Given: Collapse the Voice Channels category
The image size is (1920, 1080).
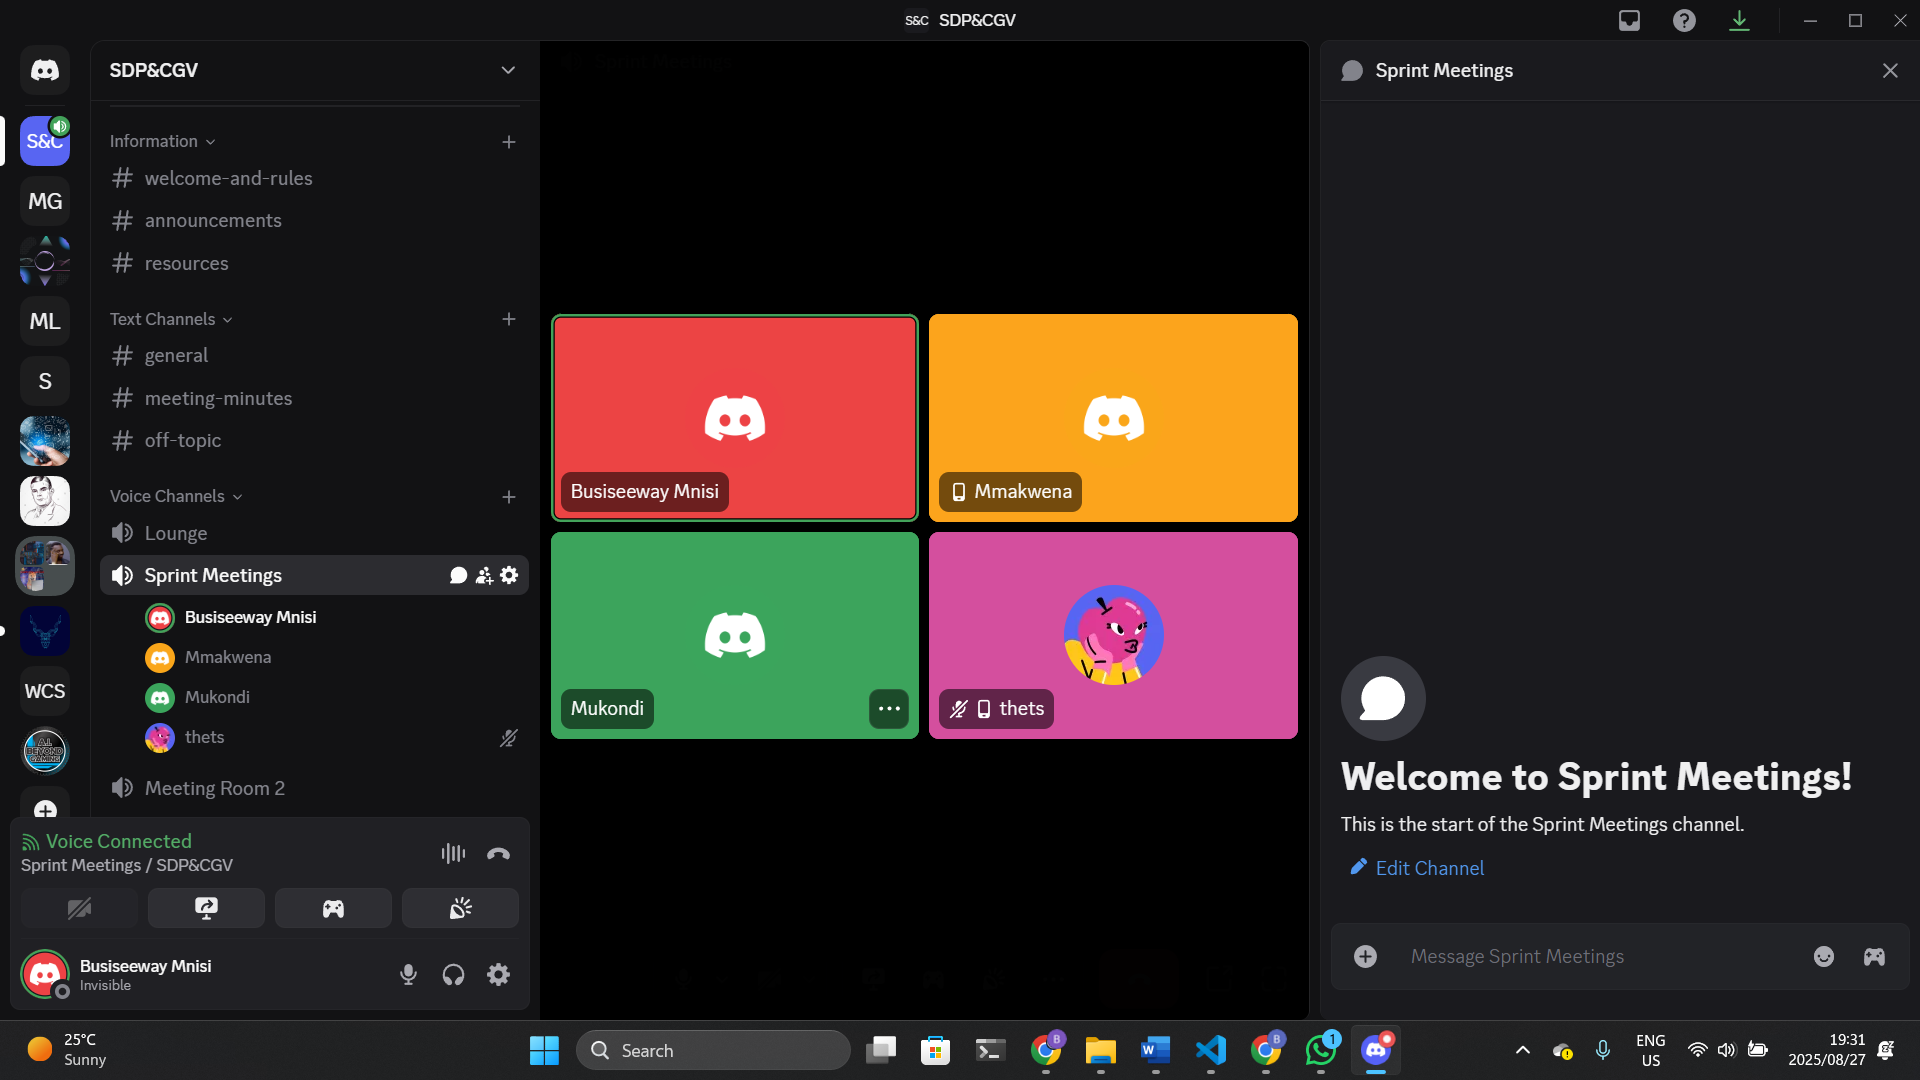Looking at the screenshot, I should [176, 496].
